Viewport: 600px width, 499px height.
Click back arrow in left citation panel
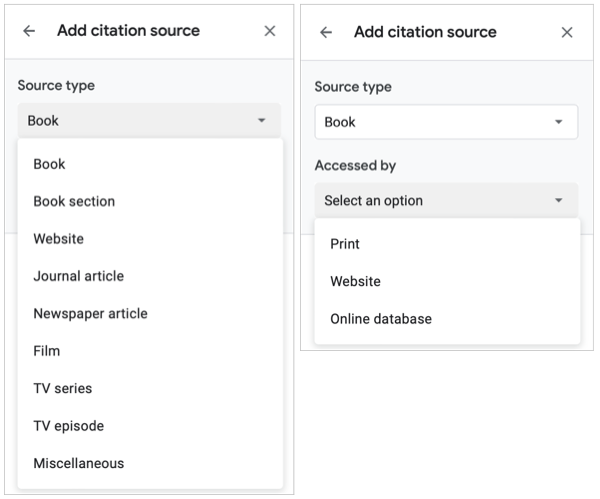pos(29,31)
